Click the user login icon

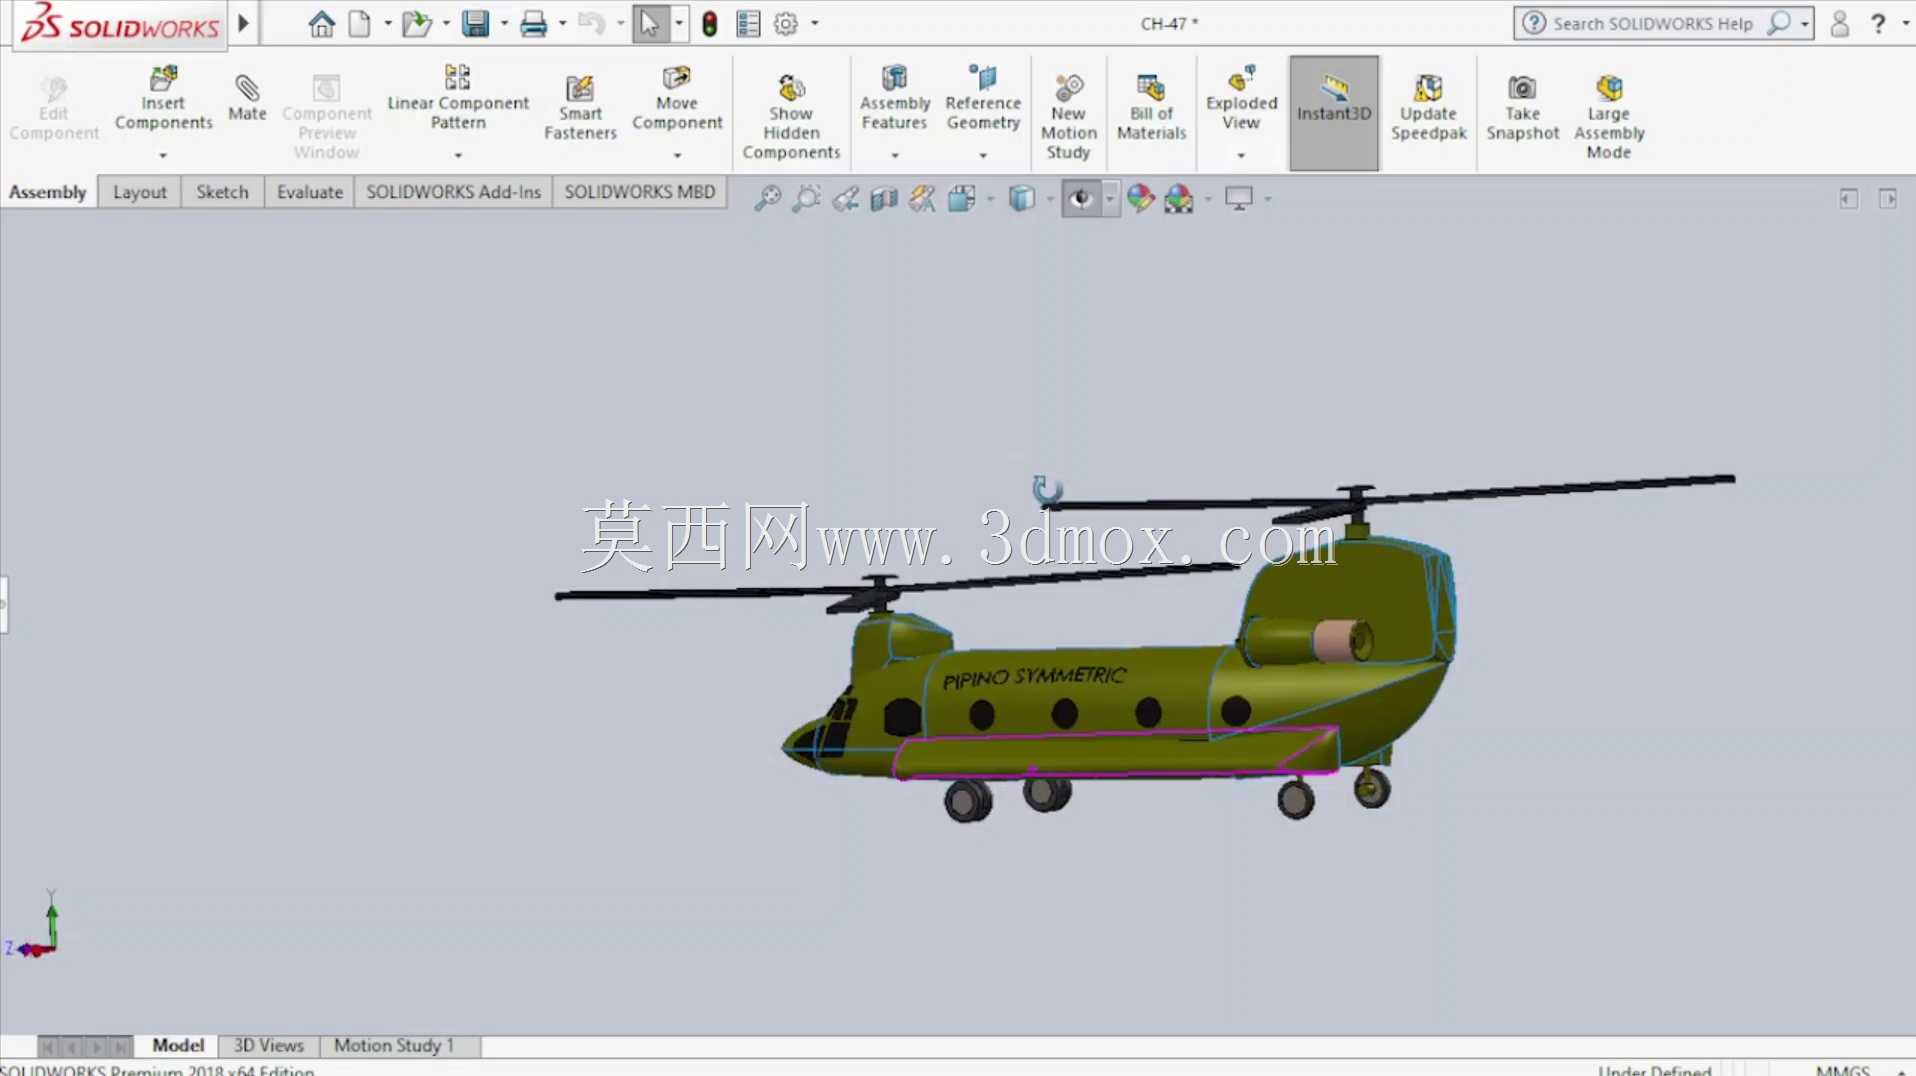pyautogui.click(x=1839, y=23)
